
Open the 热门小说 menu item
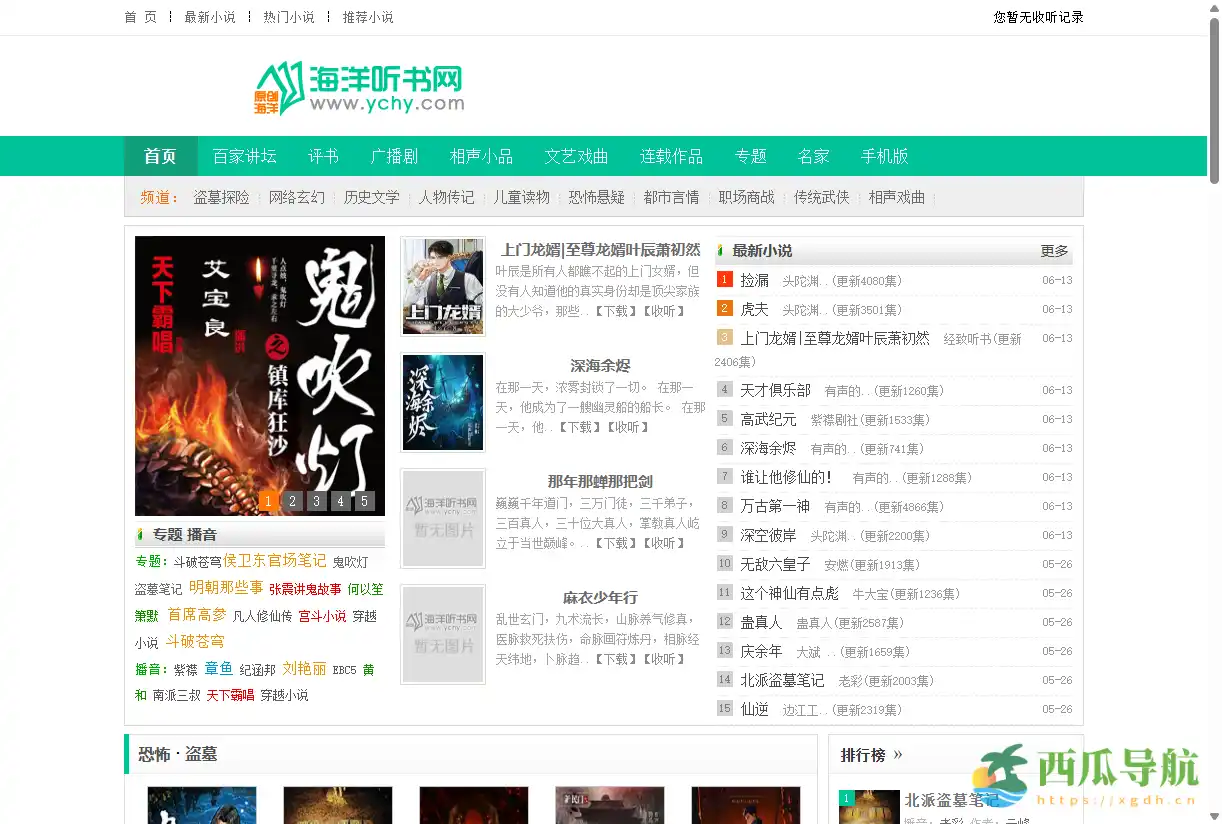click(x=290, y=16)
